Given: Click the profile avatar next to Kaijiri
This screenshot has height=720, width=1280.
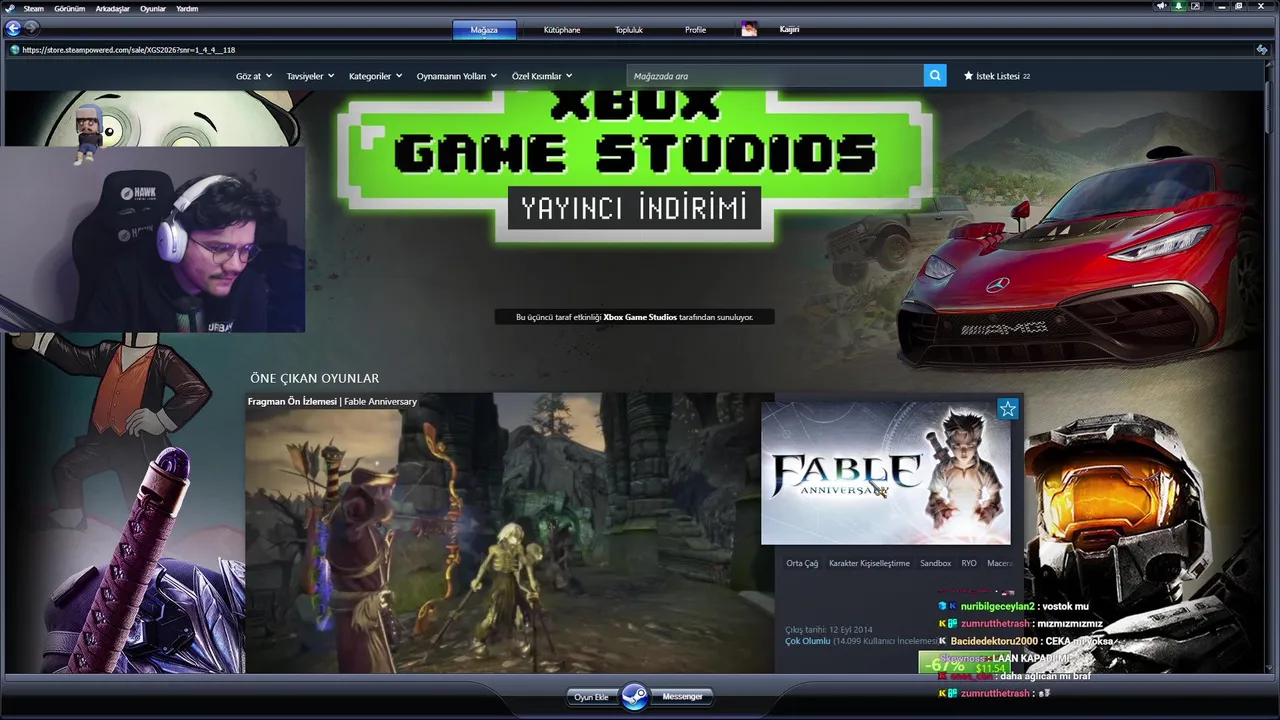Looking at the screenshot, I should point(749,29).
